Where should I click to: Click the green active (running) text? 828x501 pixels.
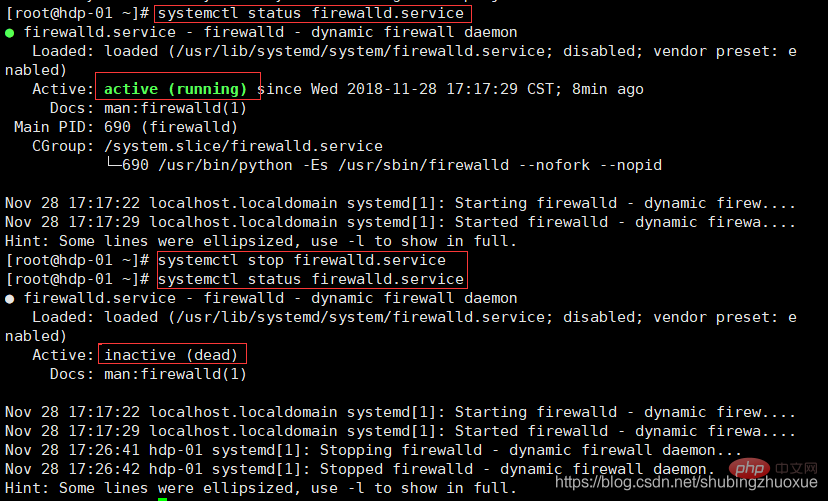(175, 89)
